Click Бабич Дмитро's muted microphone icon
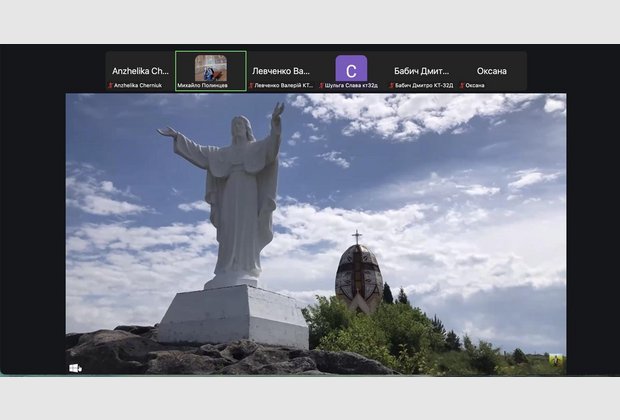The height and width of the screenshot is (420, 620). point(391,86)
